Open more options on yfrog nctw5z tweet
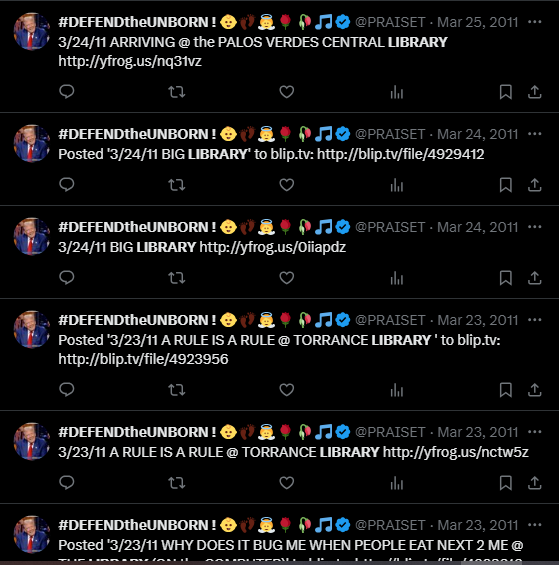 (x=534, y=432)
